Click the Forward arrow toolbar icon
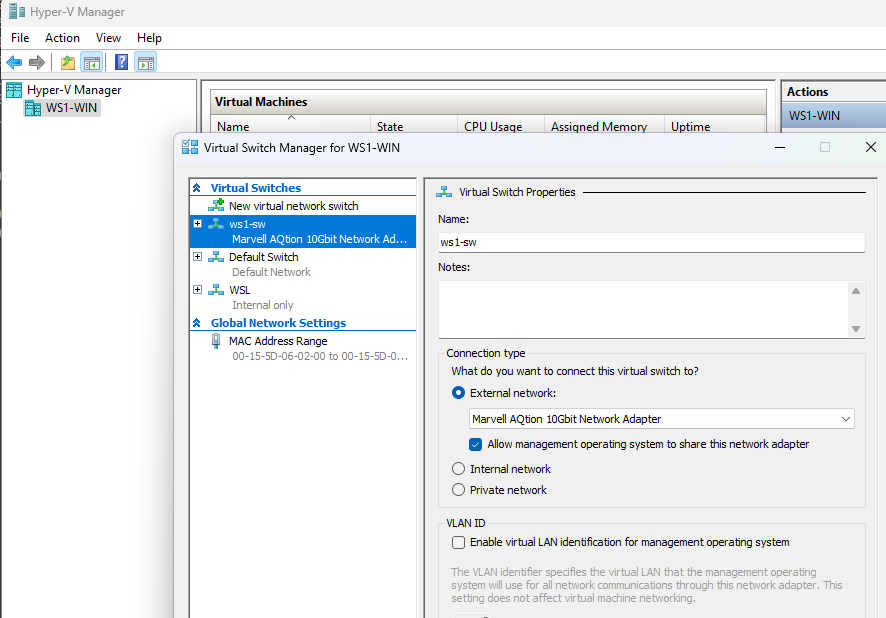Image resolution: width=886 pixels, height=618 pixels. 37,63
